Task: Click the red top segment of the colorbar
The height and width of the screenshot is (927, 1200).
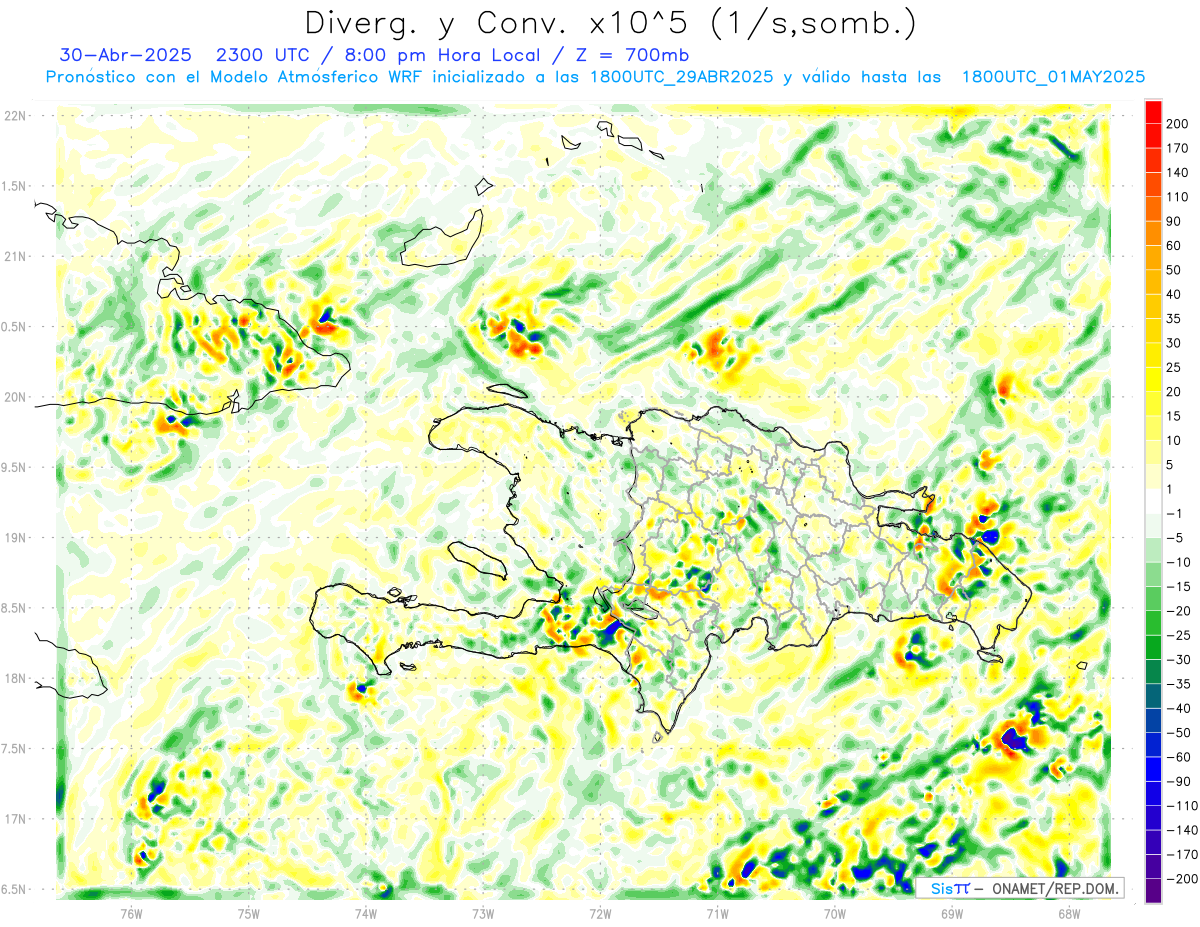Action: pyautogui.click(x=1153, y=112)
